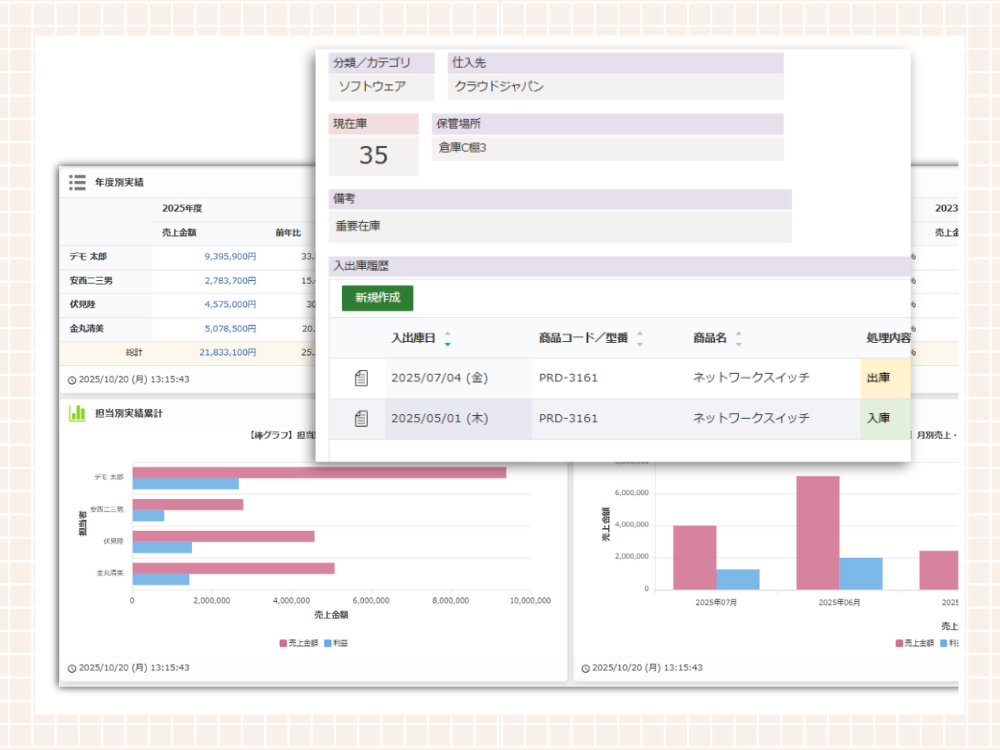Open 金丸清美's sales amount 5,078,500円
This screenshot has height=750, width=1000.
pyautogui.click(x=229, y=326)
